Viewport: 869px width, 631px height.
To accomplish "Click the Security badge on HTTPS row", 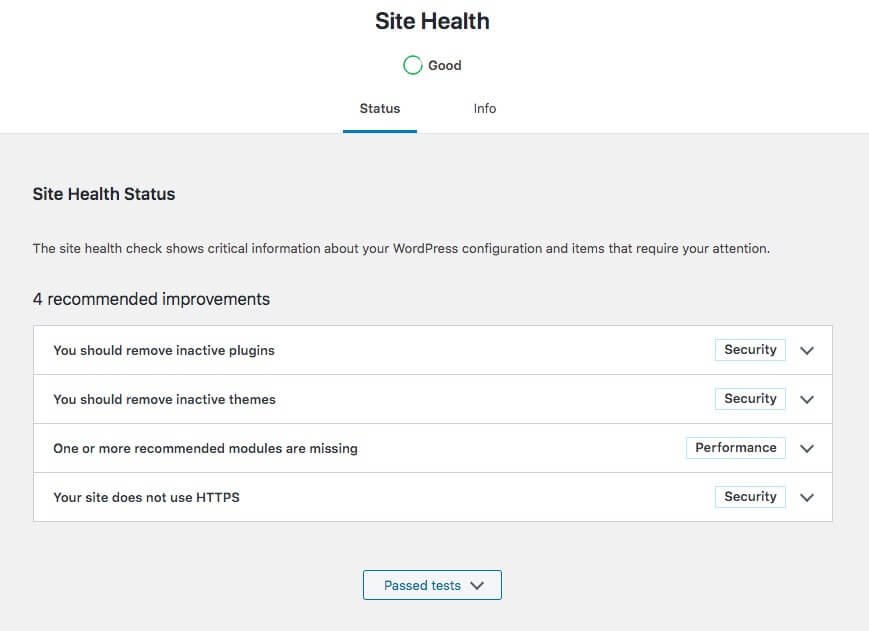I will pyautogui.click(x=750, y=496).
